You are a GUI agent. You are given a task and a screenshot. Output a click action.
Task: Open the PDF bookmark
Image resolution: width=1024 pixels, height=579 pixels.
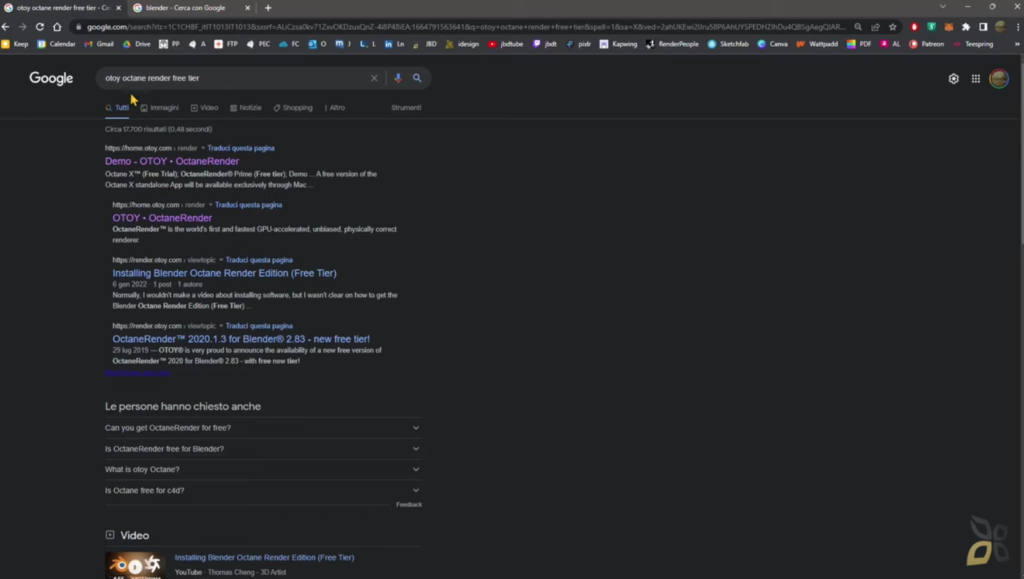coord(859,44)
